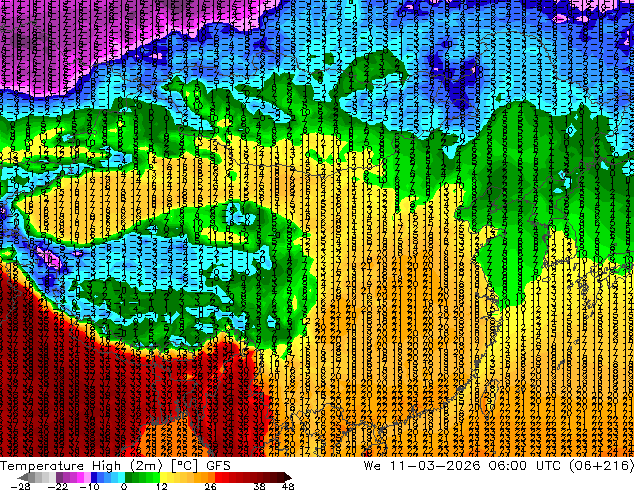Screen dimensions: 634x490
Task: Click the '12' legend label
Action: tap(162, 486)
